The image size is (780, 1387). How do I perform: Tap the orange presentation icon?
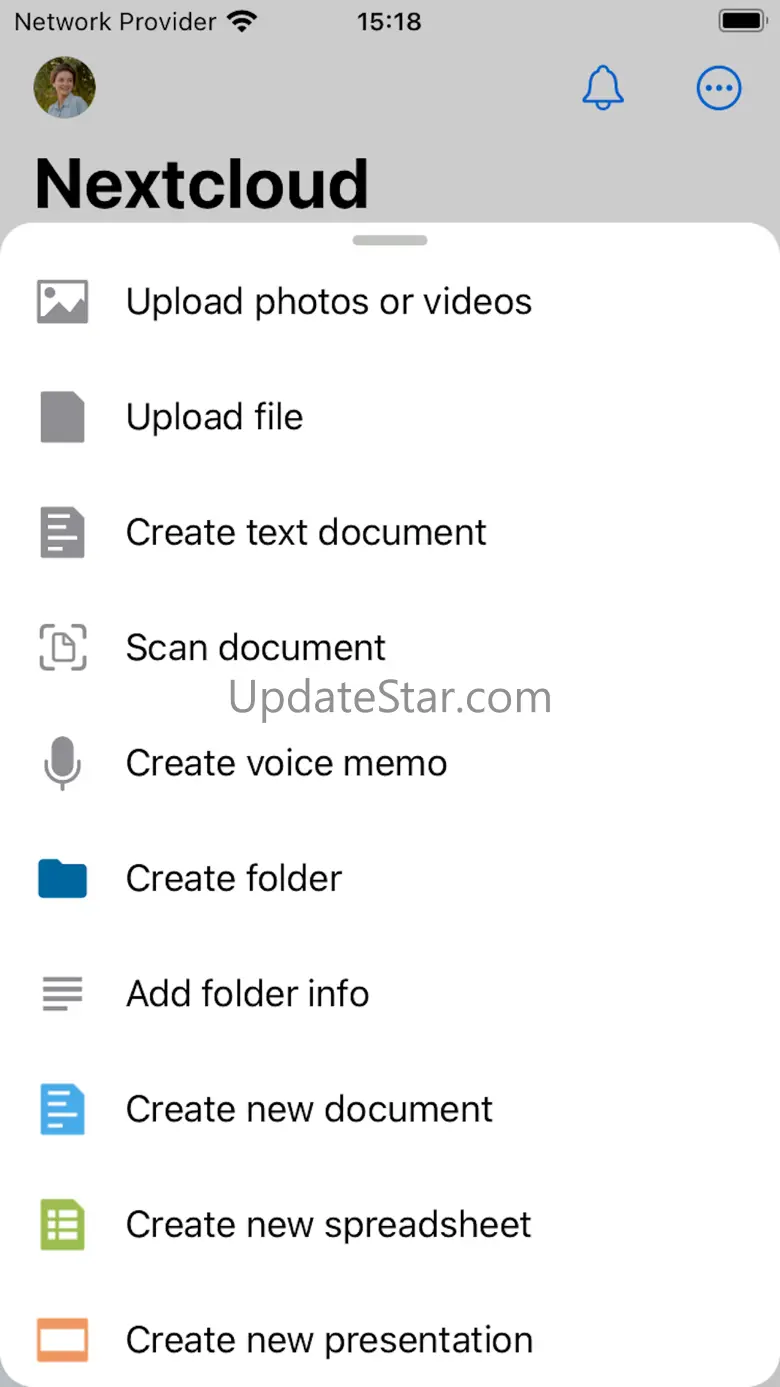click(x=62, y=1340)
